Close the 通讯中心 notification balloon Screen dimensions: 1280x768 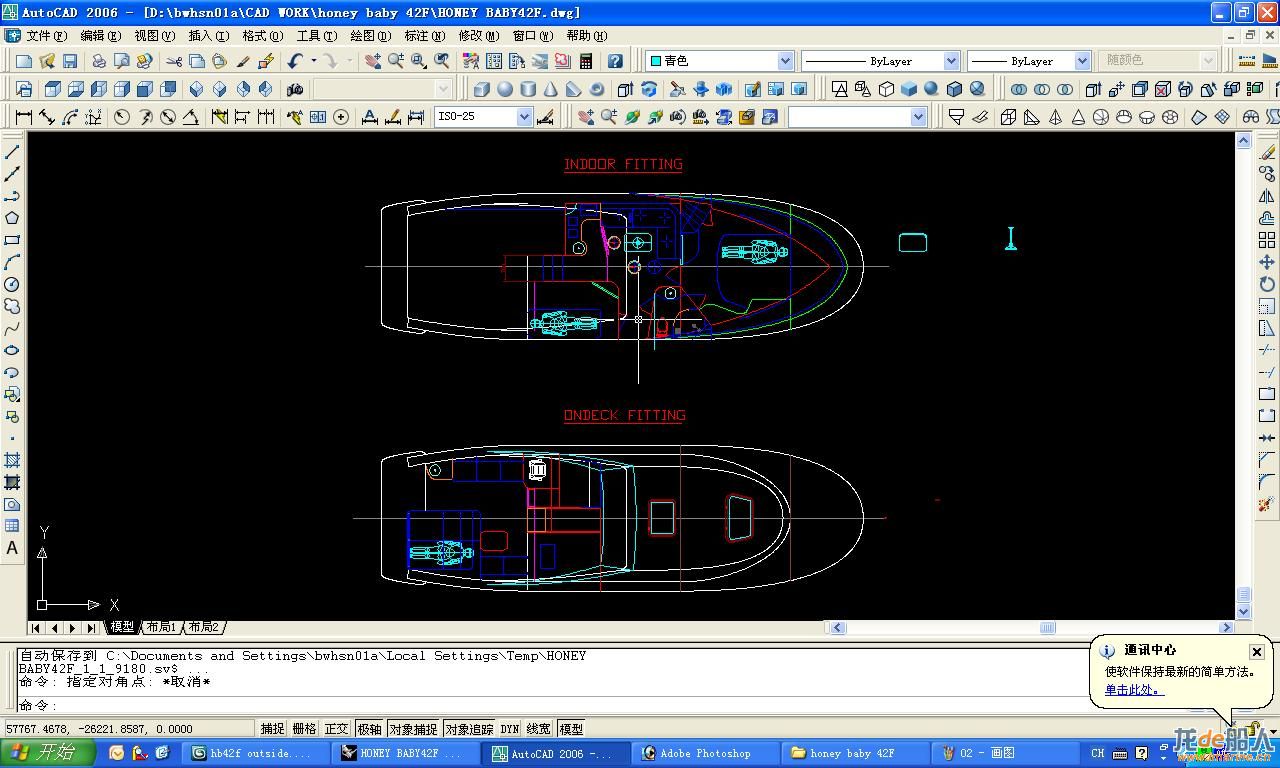pyautogui.click(x=1257, y=652)
